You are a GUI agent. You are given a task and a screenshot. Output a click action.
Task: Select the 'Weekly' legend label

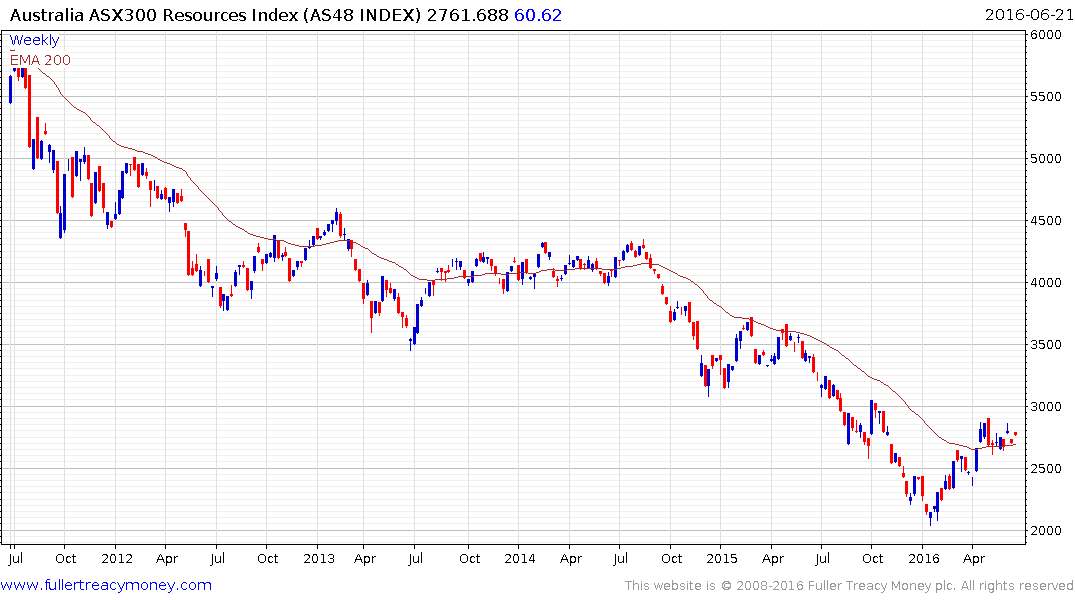pyautogui.click(x=34, y=40)
